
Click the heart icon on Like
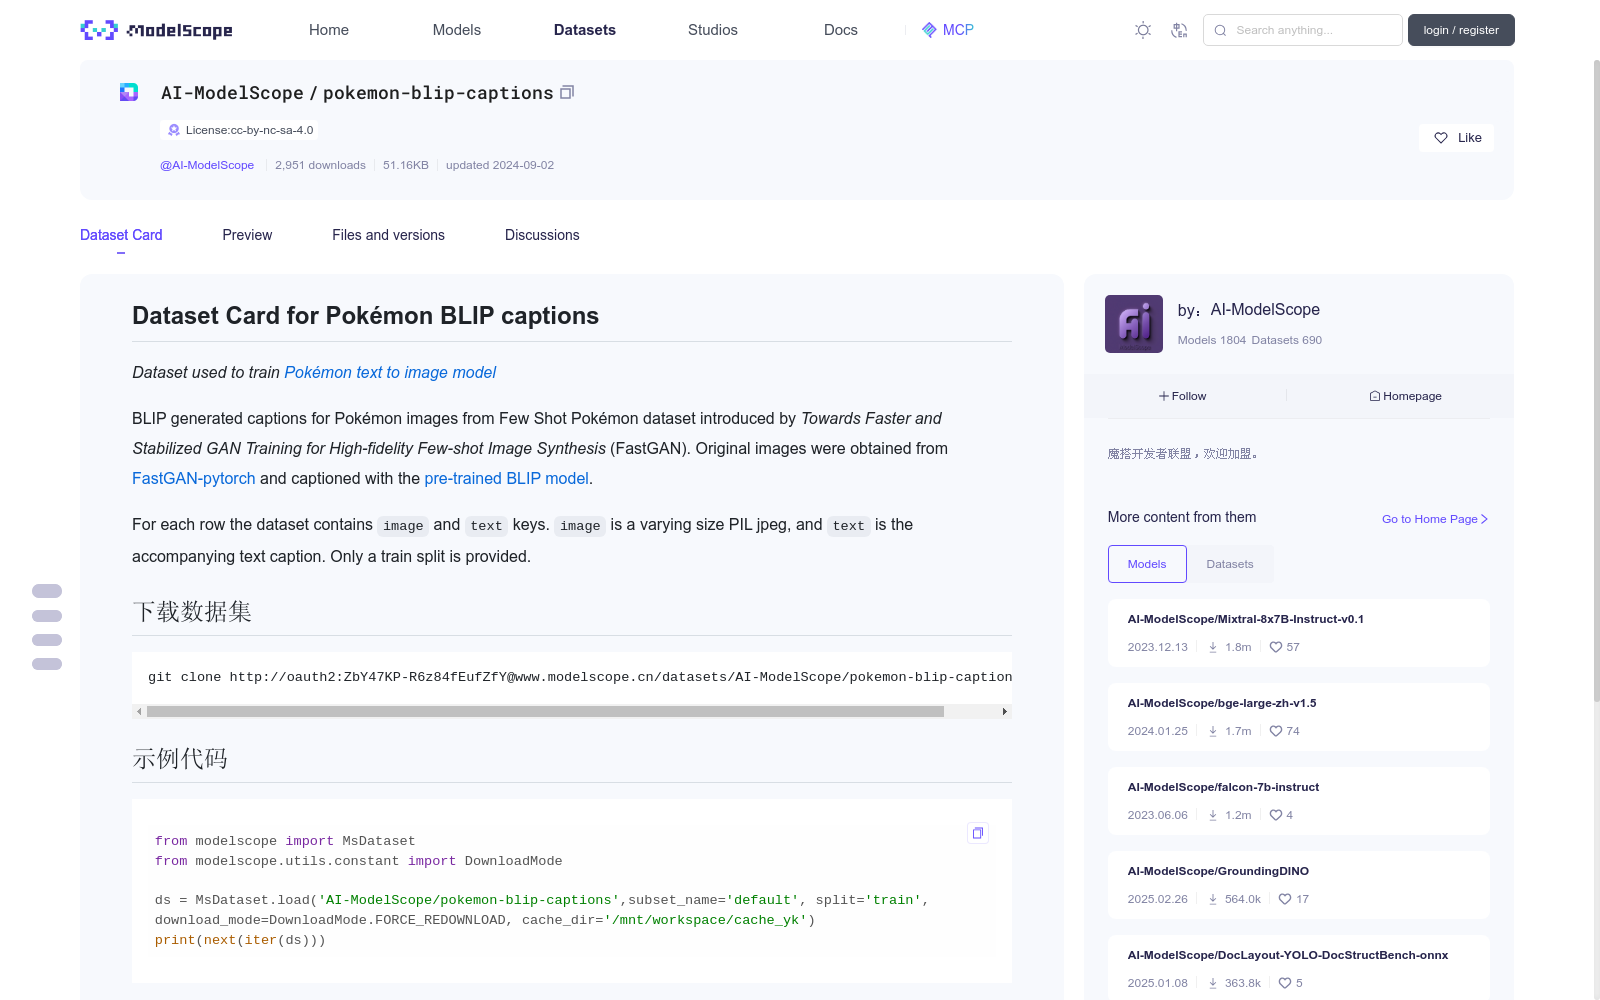[x=1441, y=138]
